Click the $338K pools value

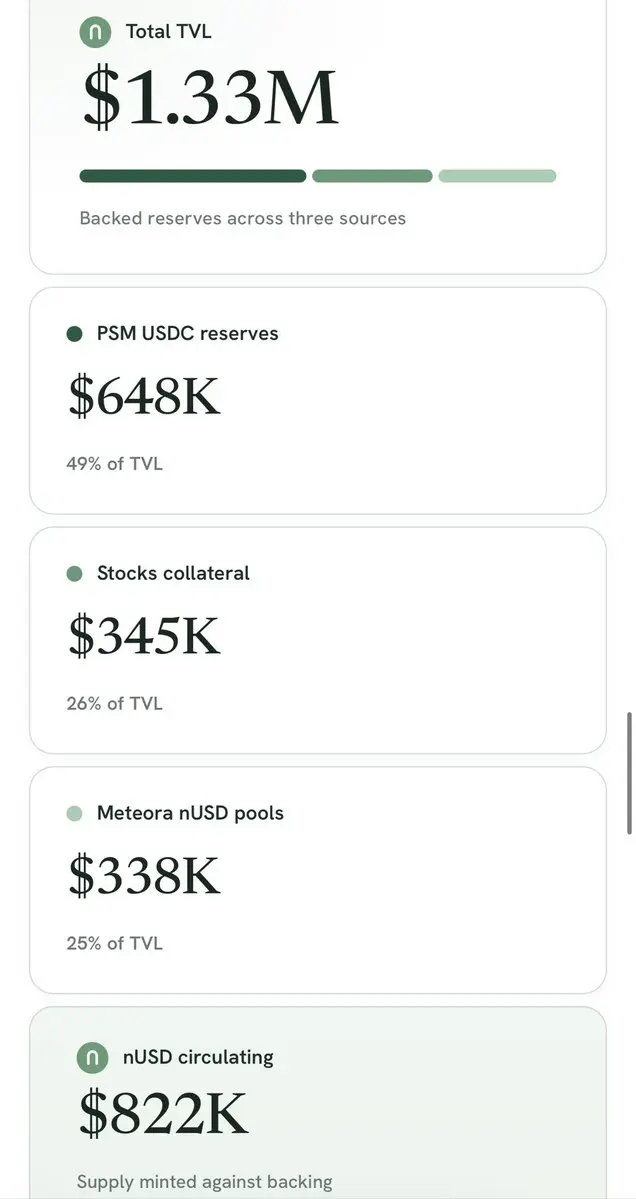[144, 876]
